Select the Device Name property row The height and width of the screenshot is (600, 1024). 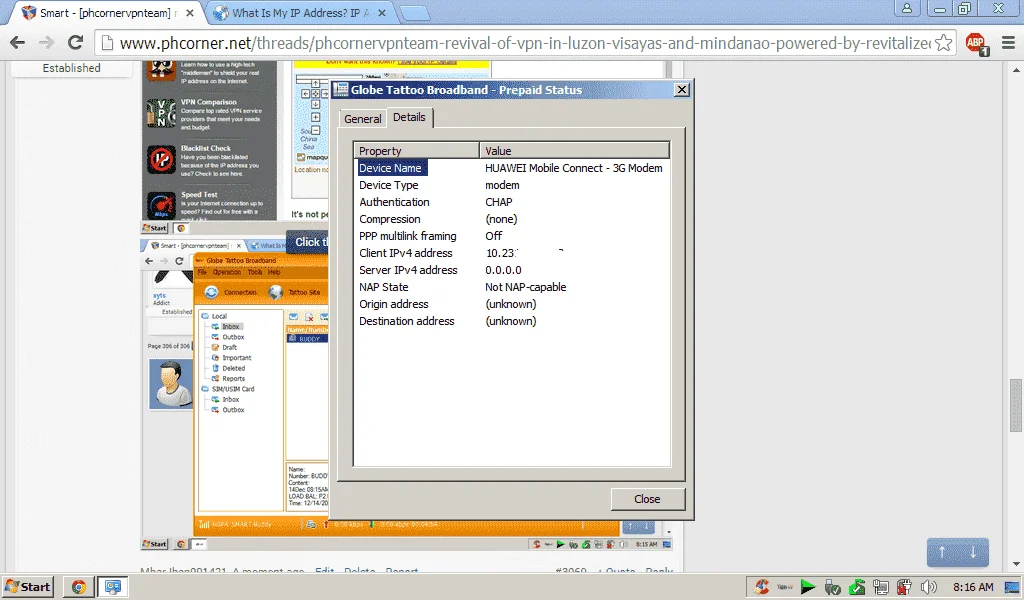pos(511,168)
